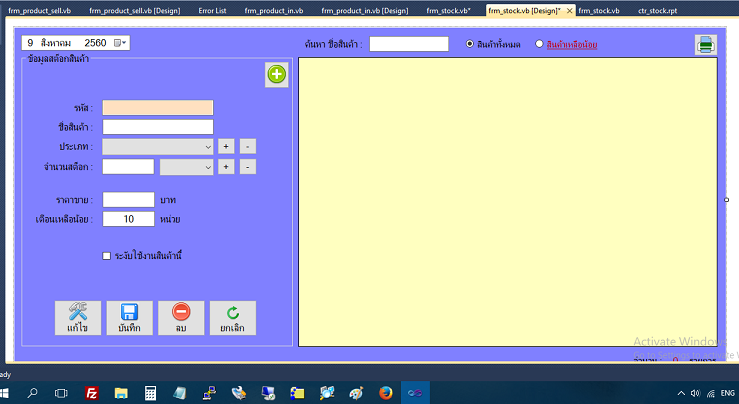Open the Error List tab
The height and width of the screenshot is (404, 739).
[213, 10]
